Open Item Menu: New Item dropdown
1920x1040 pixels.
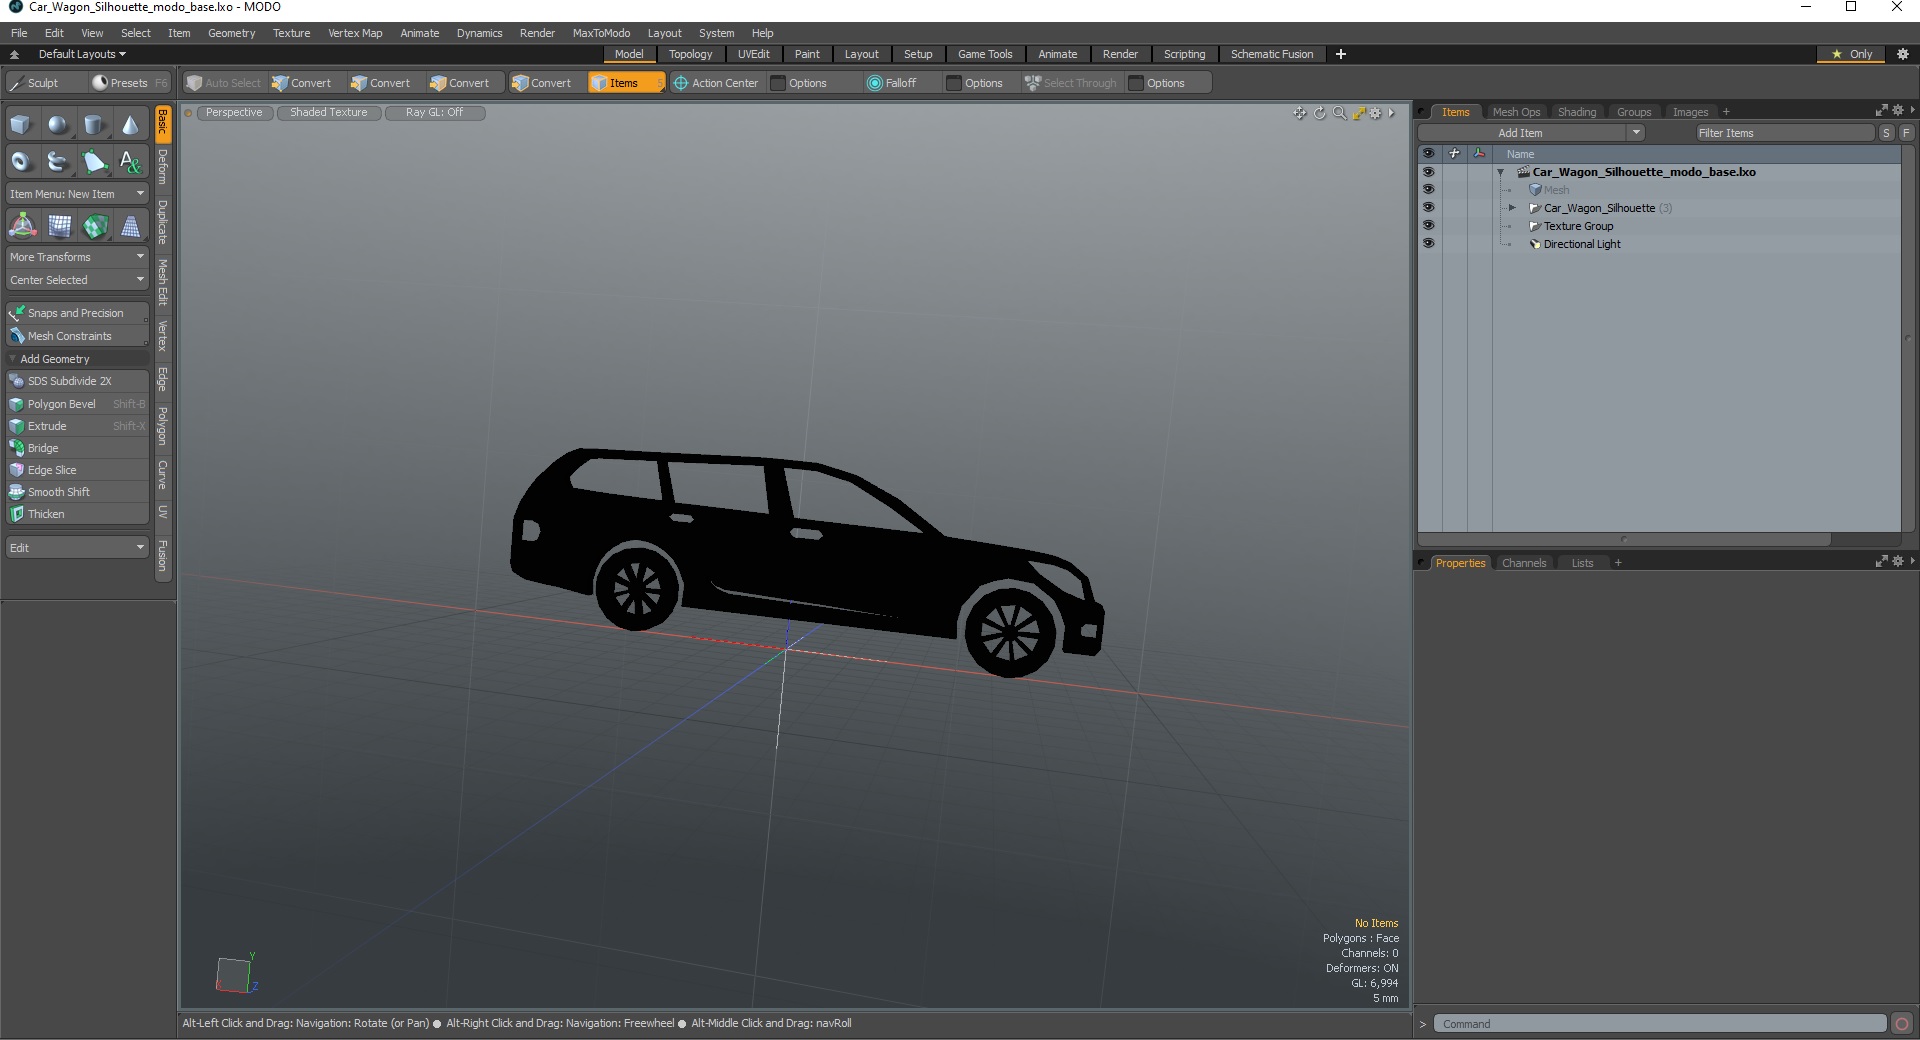click(77, 194)
